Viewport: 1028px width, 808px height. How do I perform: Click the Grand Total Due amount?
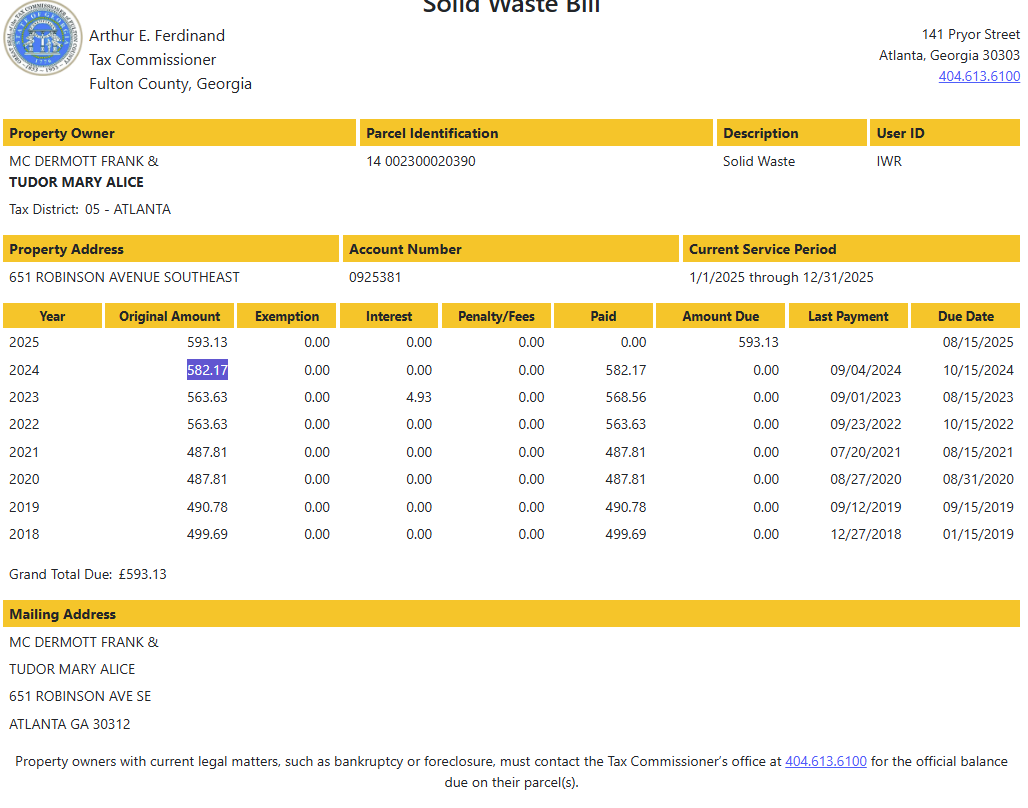coord(142,574)
